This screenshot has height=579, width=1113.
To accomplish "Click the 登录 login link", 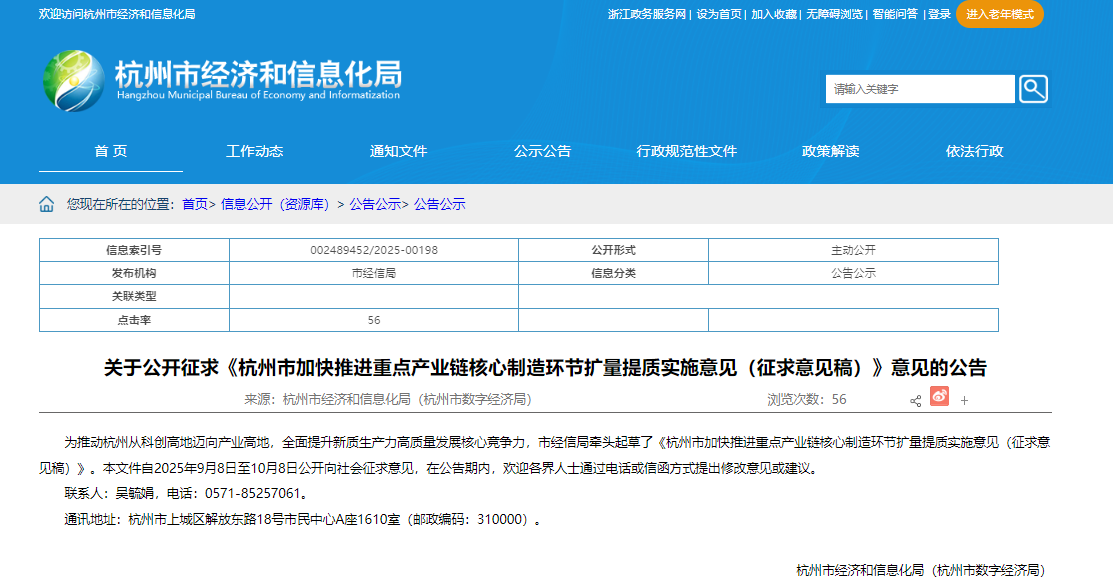I will [939, 14].
